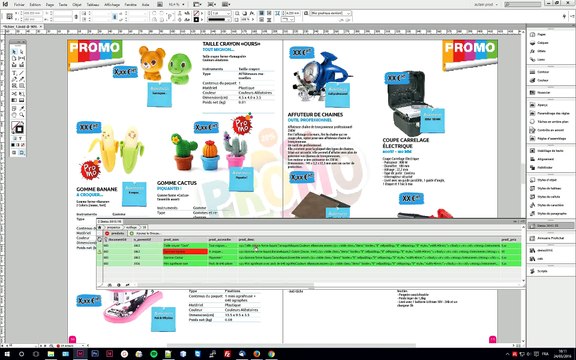Open the Calques panel
The height and width of the screenshot is (360, 576).
(543, 43)
